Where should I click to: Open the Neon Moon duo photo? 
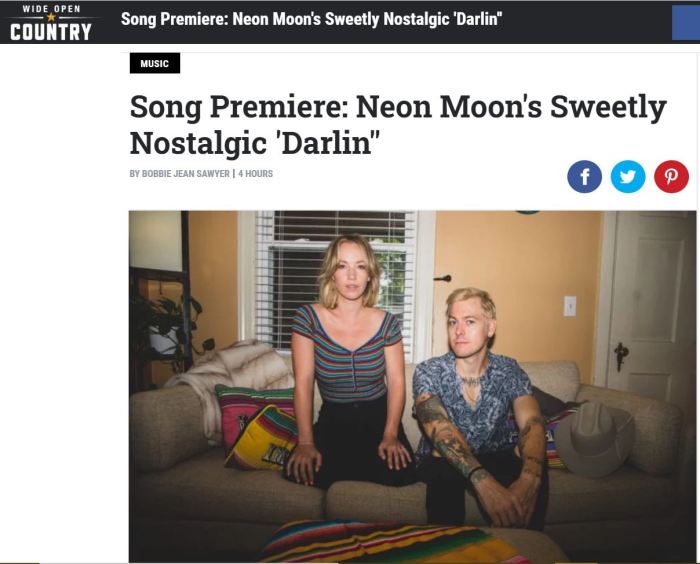pyautogui.click(x=412, y=386)
